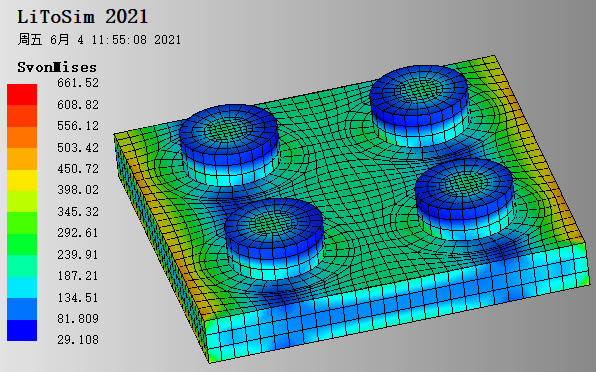Click the SvonMises legend title
This screenshot has height=372, width=596.
point(57,67)
